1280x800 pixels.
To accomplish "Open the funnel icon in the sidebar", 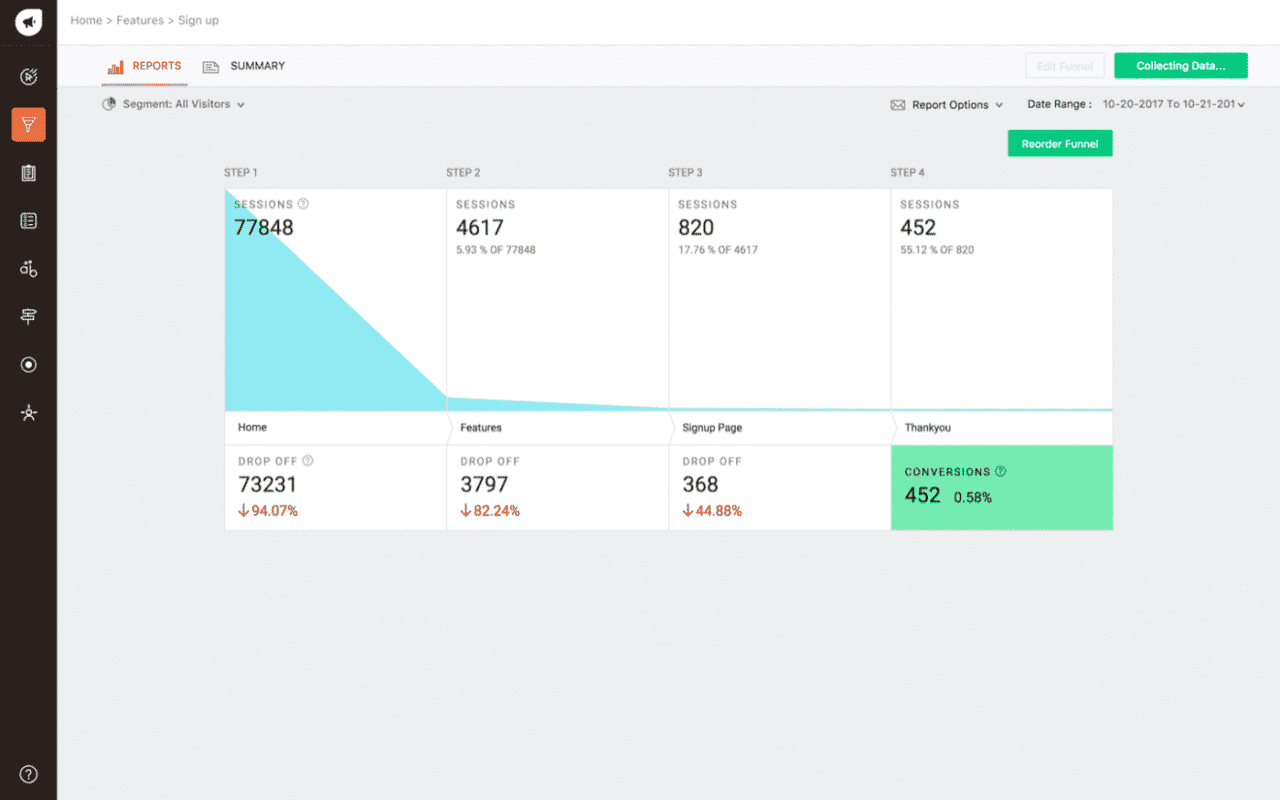I will point(28,125).
